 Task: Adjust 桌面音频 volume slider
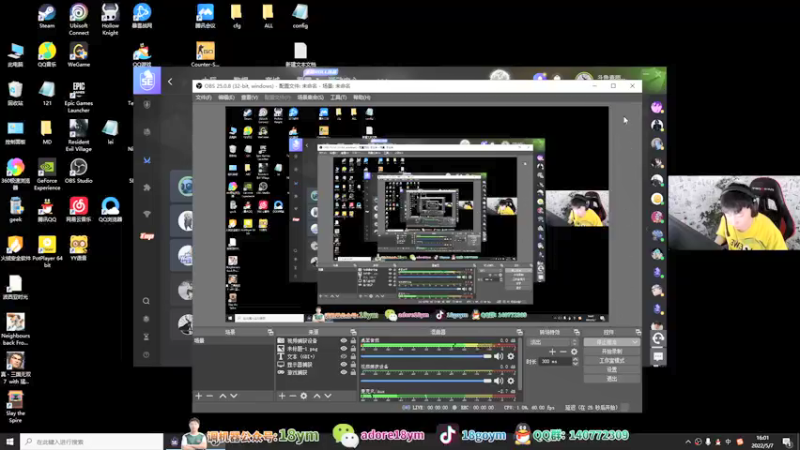[x=426, y=356]
